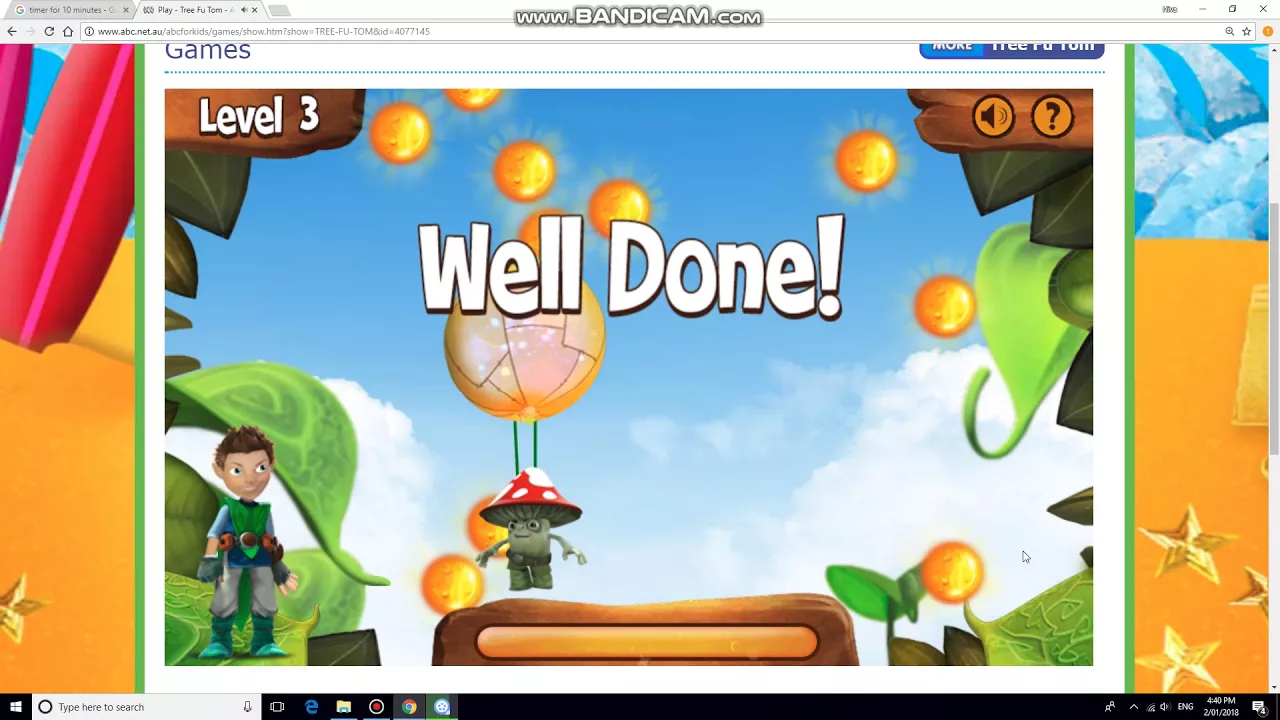Click the Type here to search box
Image resolution: width=1280 pixels, height=720 pixels.
[145, 707]
